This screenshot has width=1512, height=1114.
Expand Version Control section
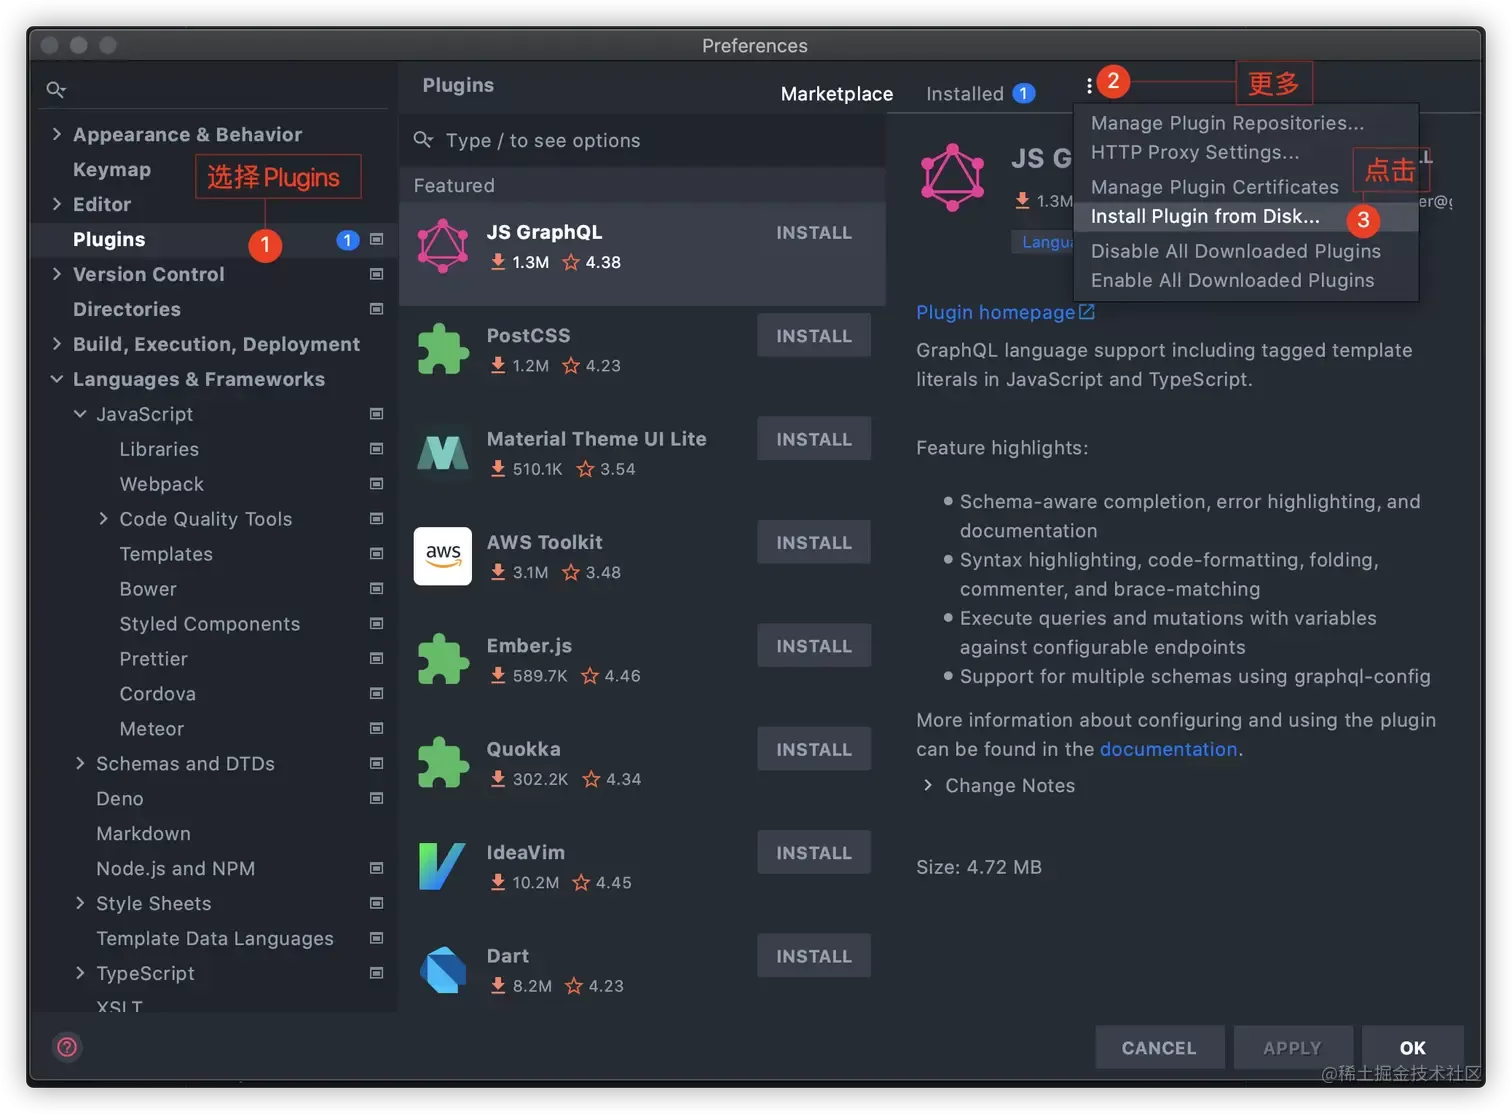coord(56,274)
